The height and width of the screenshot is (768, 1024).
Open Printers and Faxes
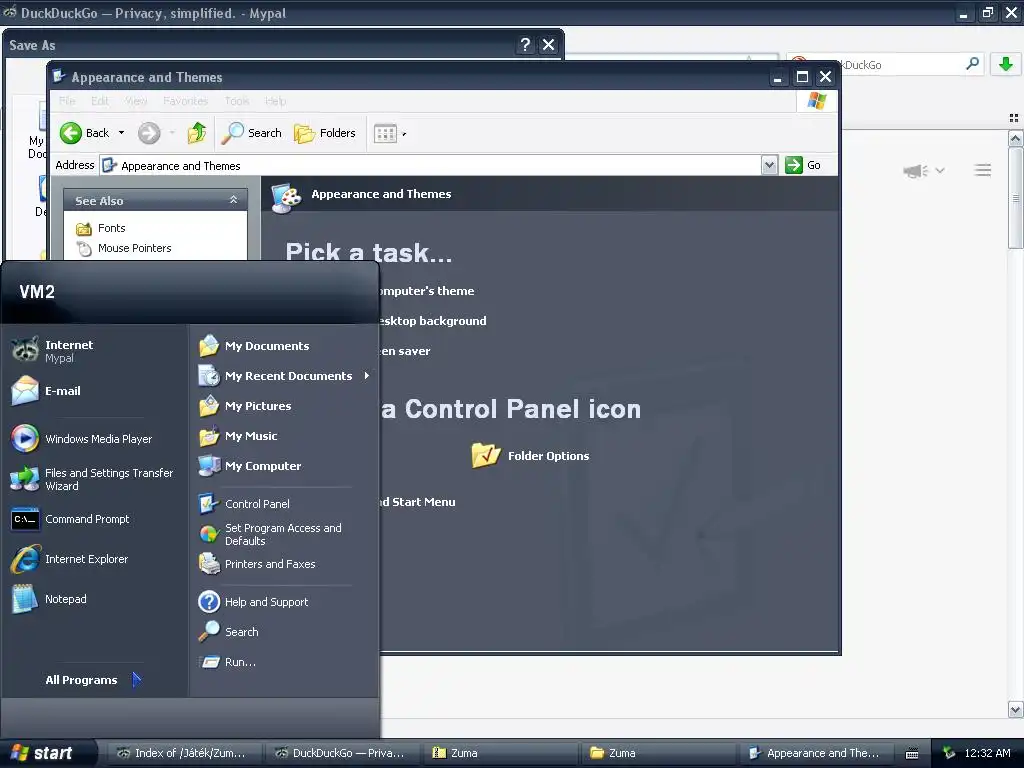[257, 564]
